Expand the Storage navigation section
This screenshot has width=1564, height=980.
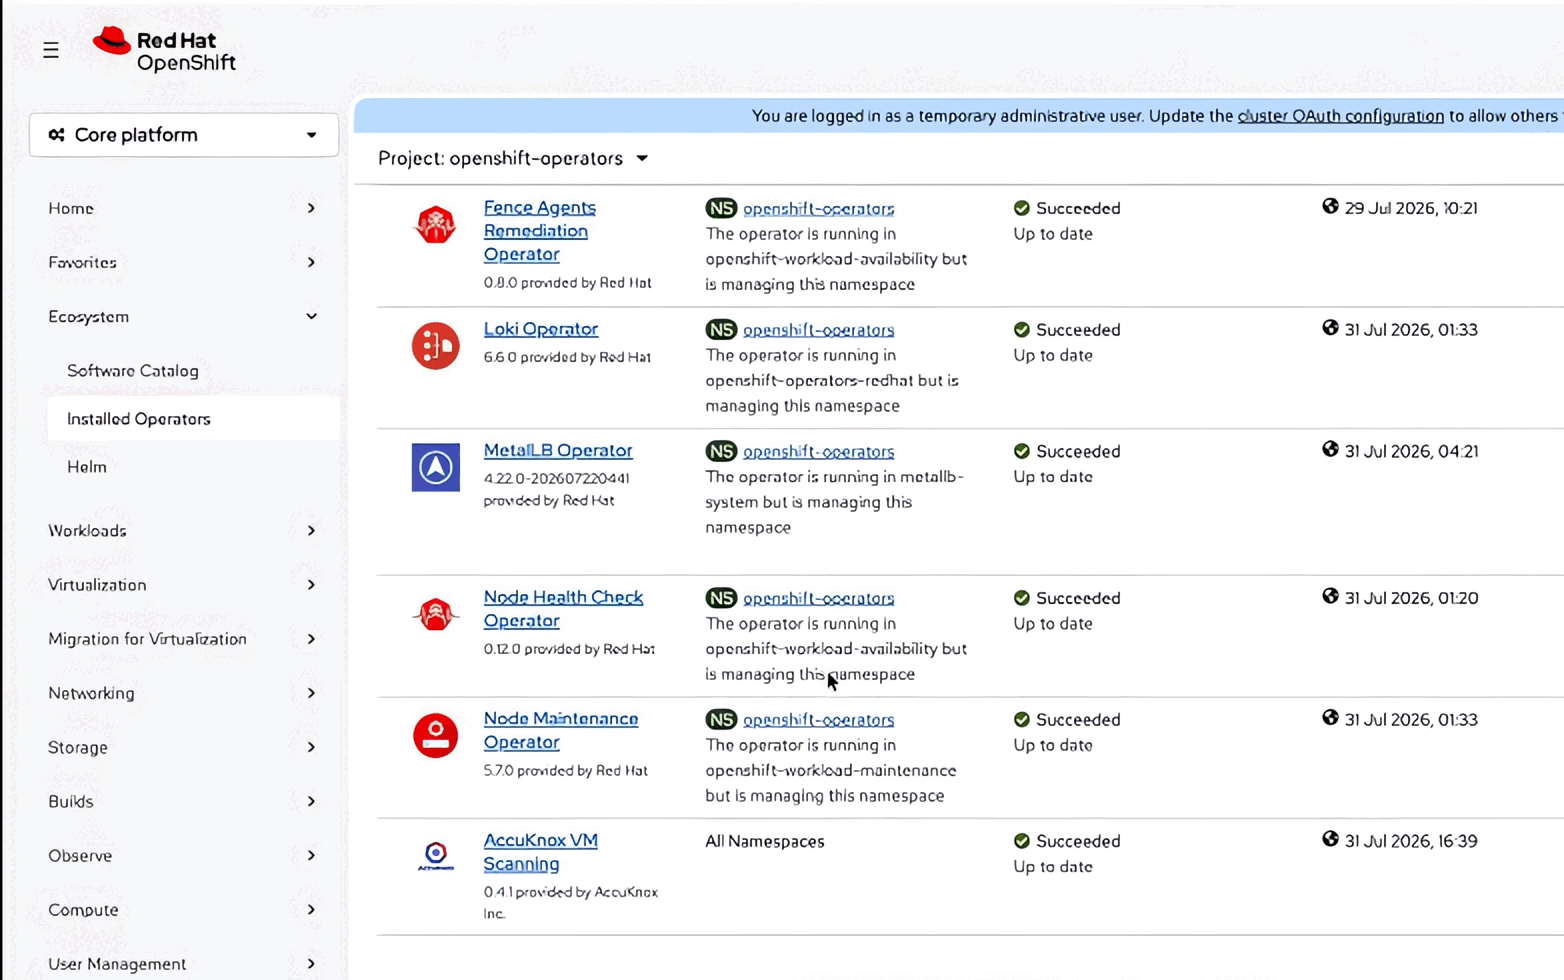(183, 747)
